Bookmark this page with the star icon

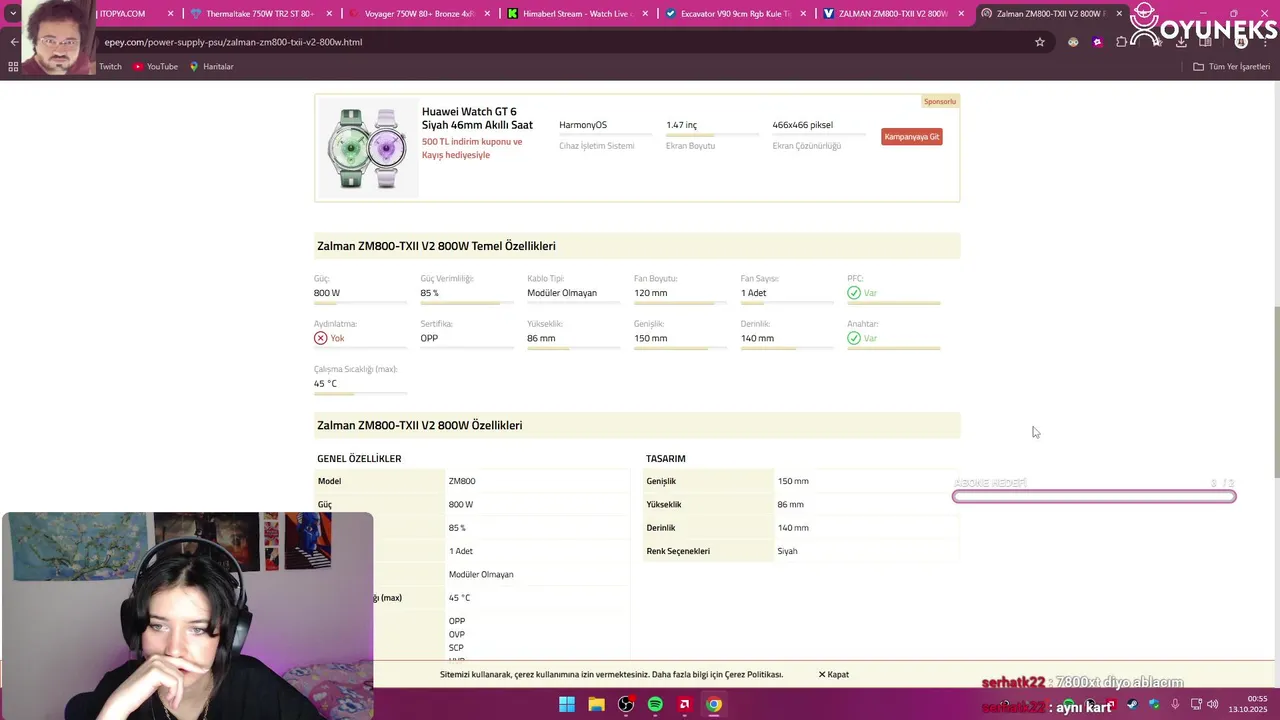(x=1040, y=42)
